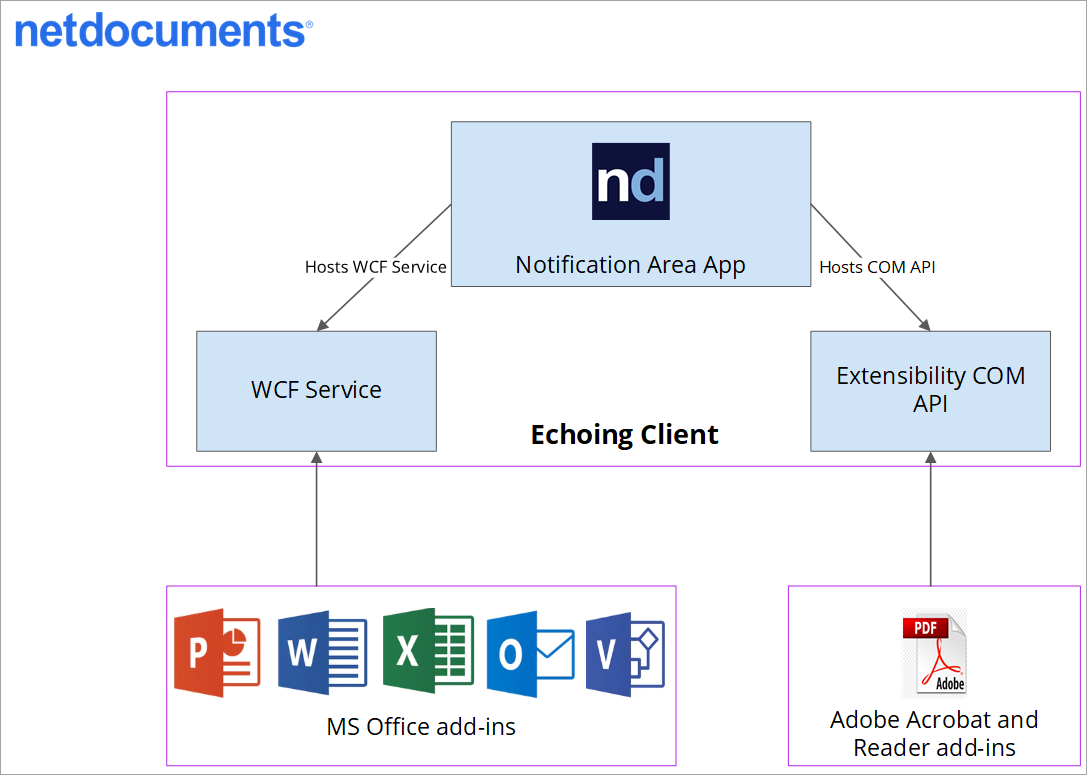The image size is (1087, 775).
Task: Click the Hosts COM API arrow label
Action: pos(877,267)
